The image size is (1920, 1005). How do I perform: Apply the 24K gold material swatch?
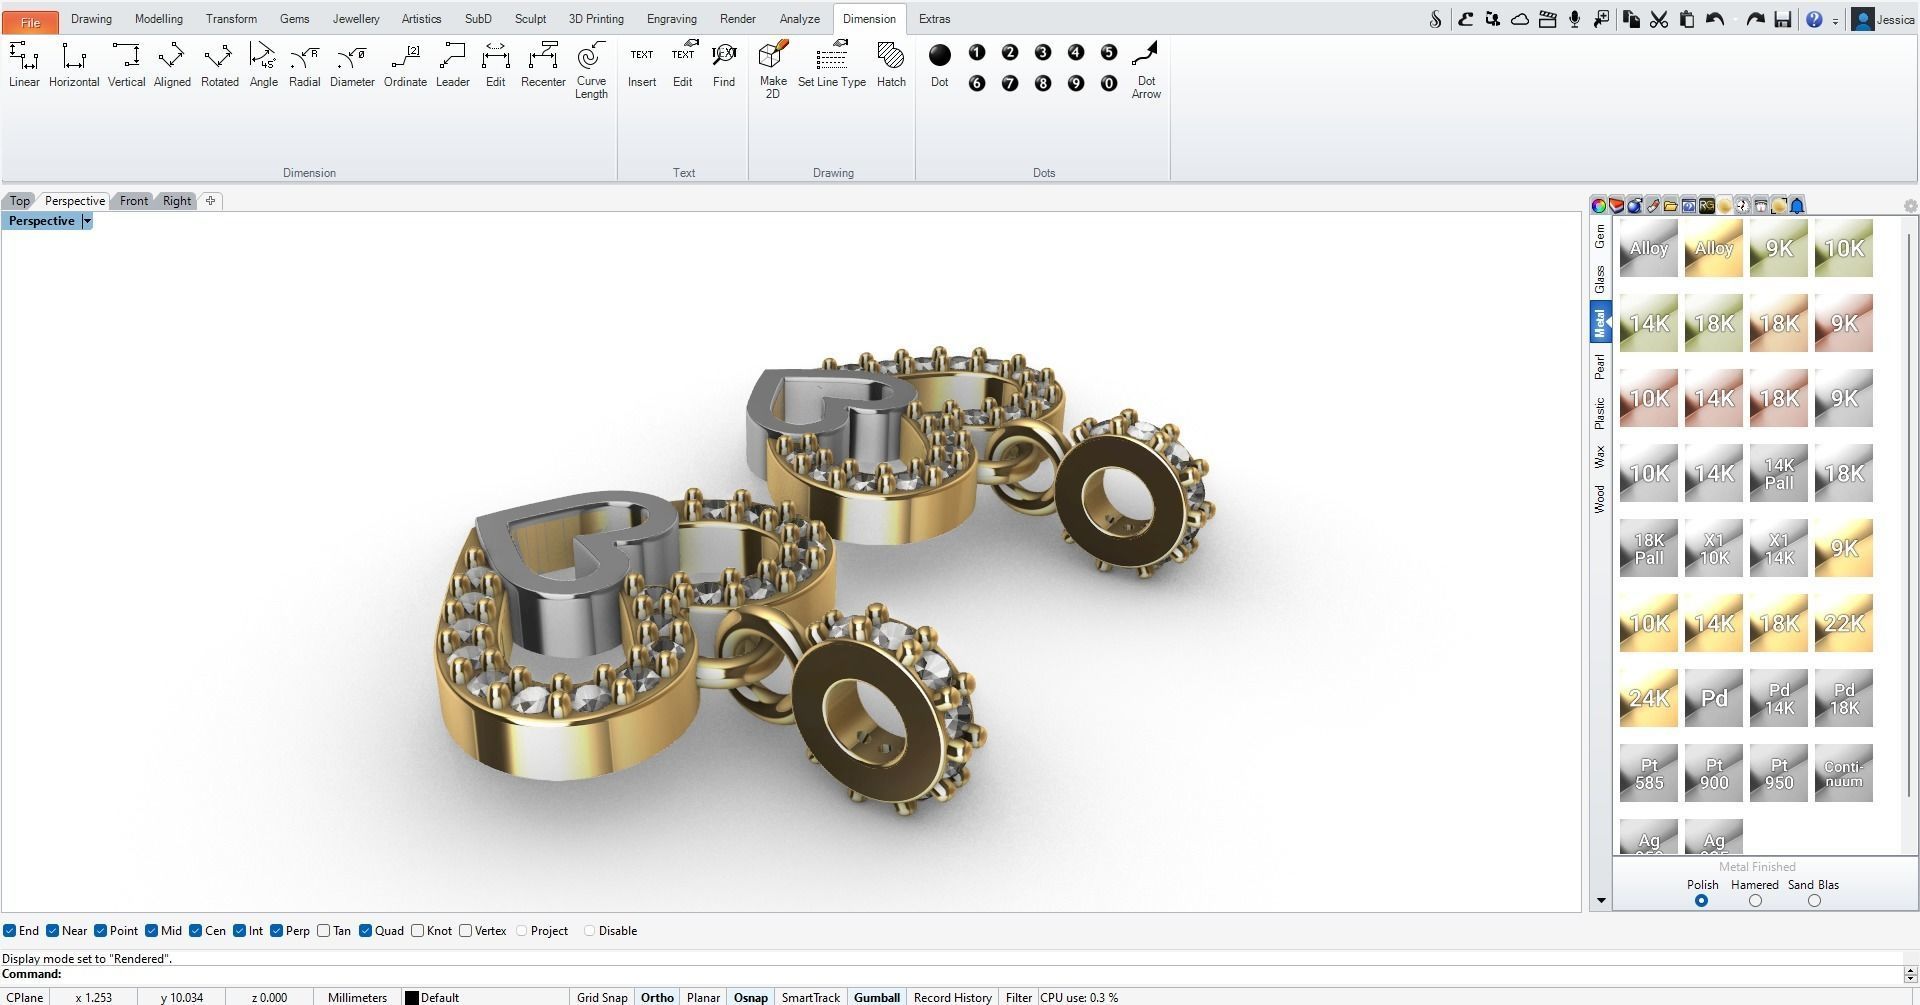coord(1649,698)
